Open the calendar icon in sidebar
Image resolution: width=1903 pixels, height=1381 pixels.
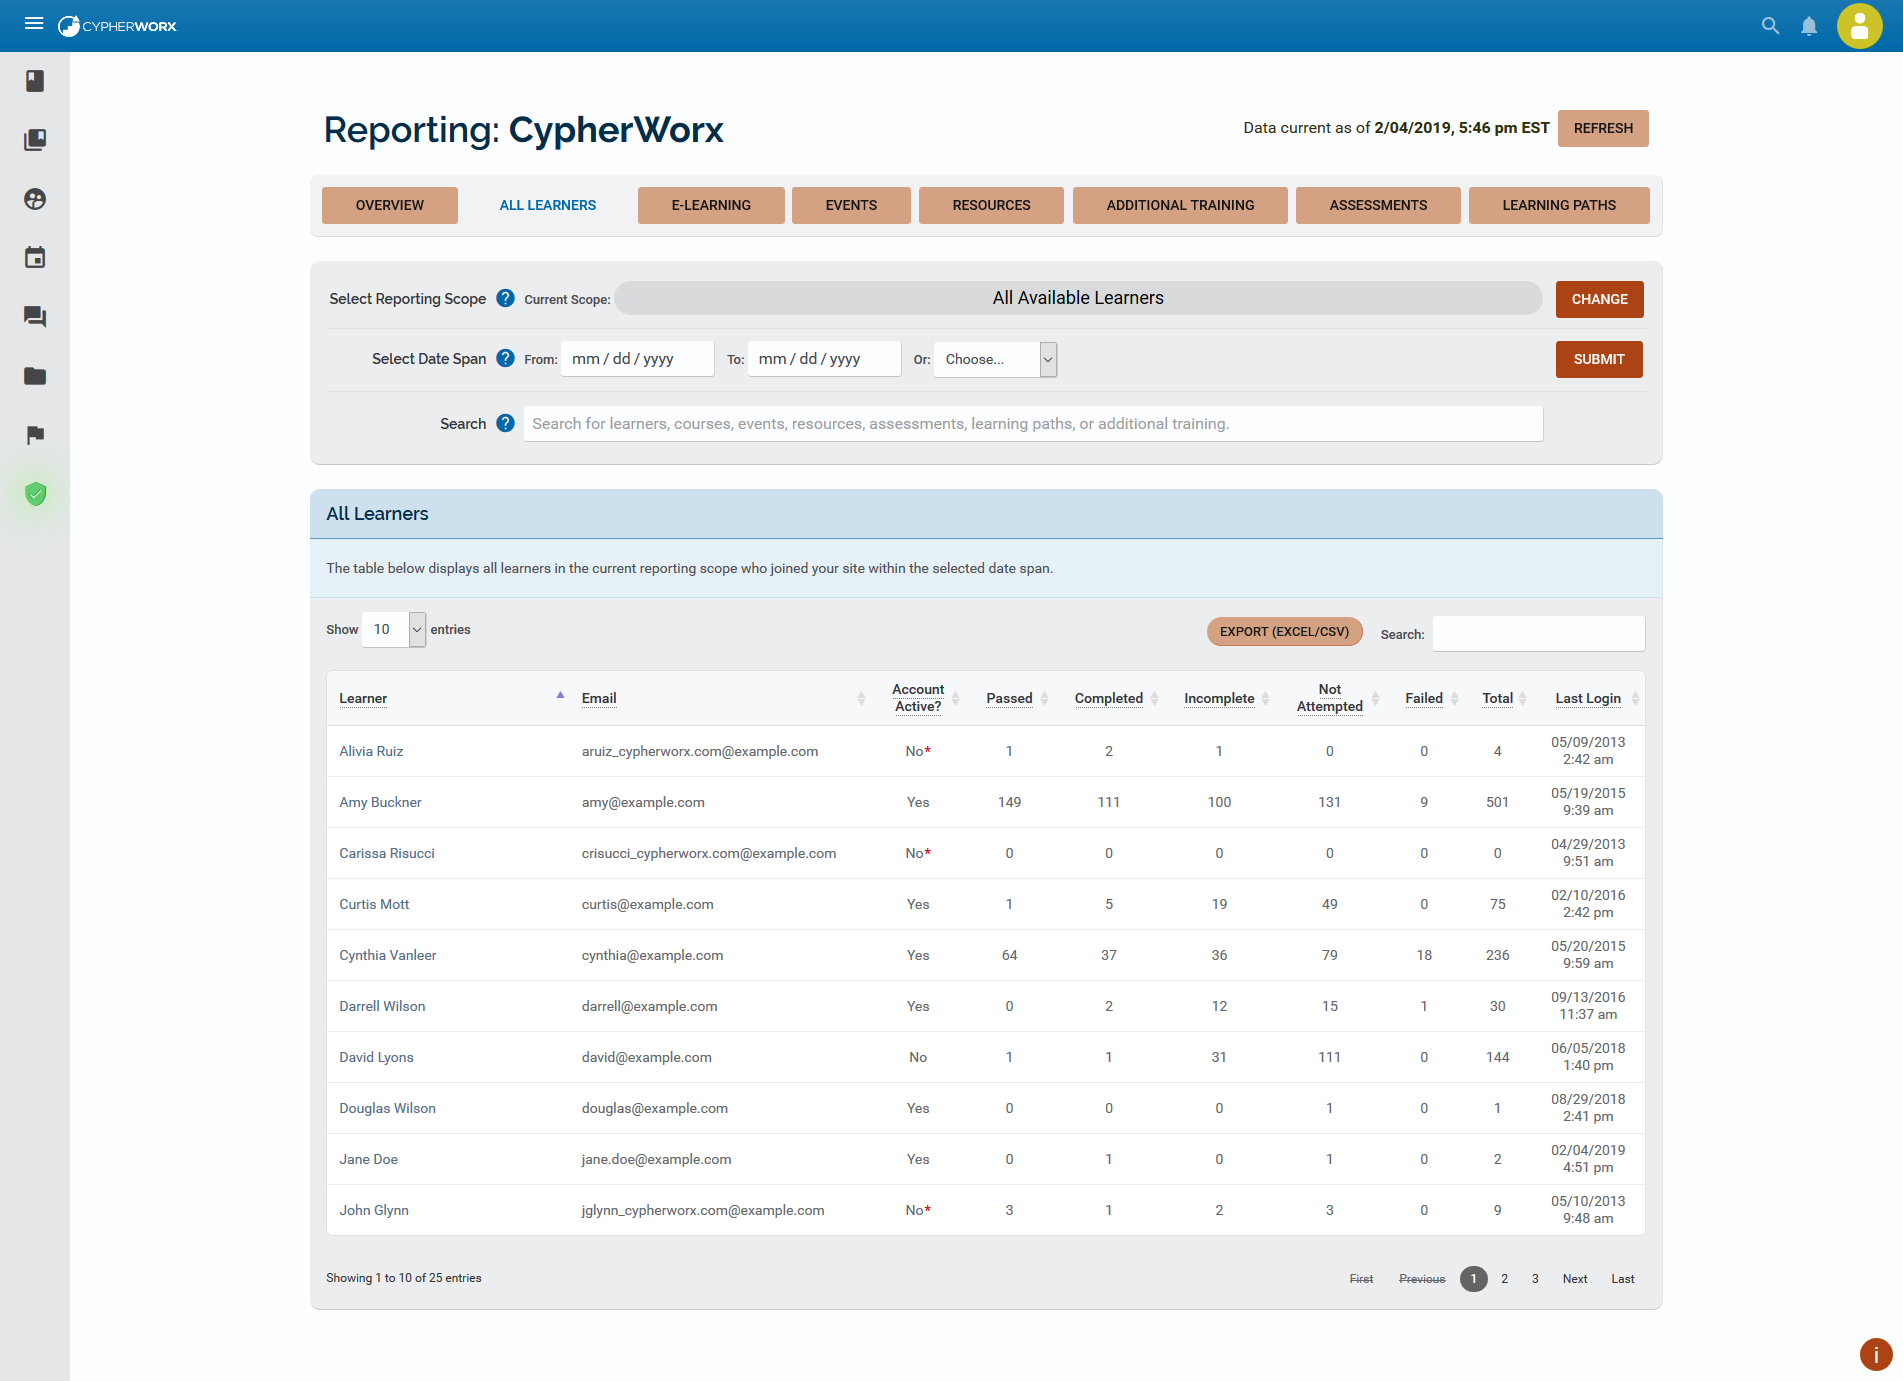click(x=35, y=258)
